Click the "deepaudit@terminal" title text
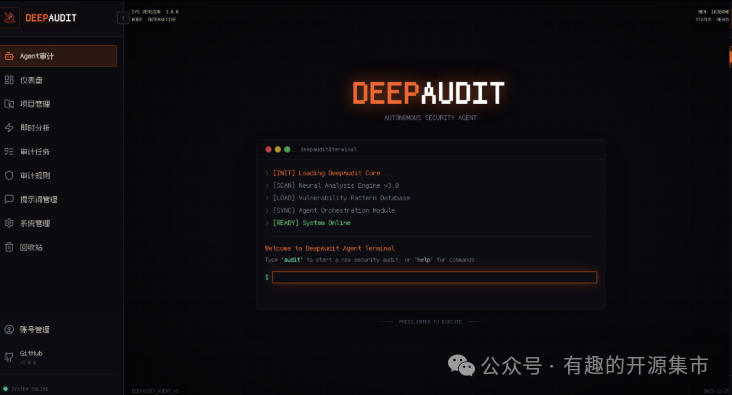 (x=328, y=149)
